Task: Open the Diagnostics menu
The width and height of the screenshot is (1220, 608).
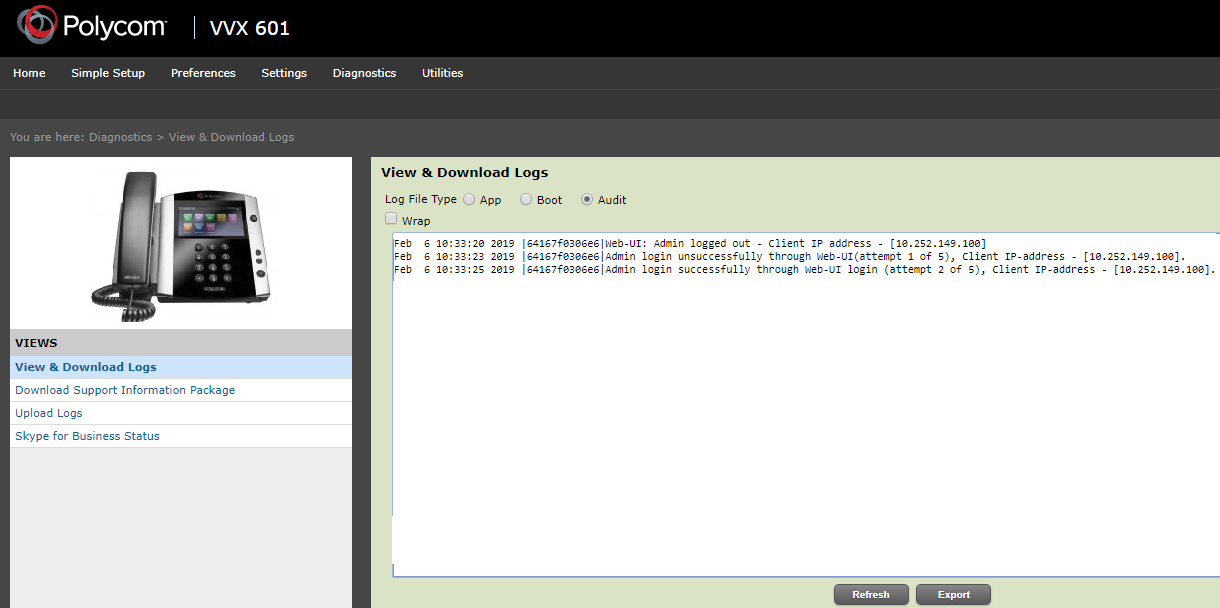Action: (x=364, y=72)
